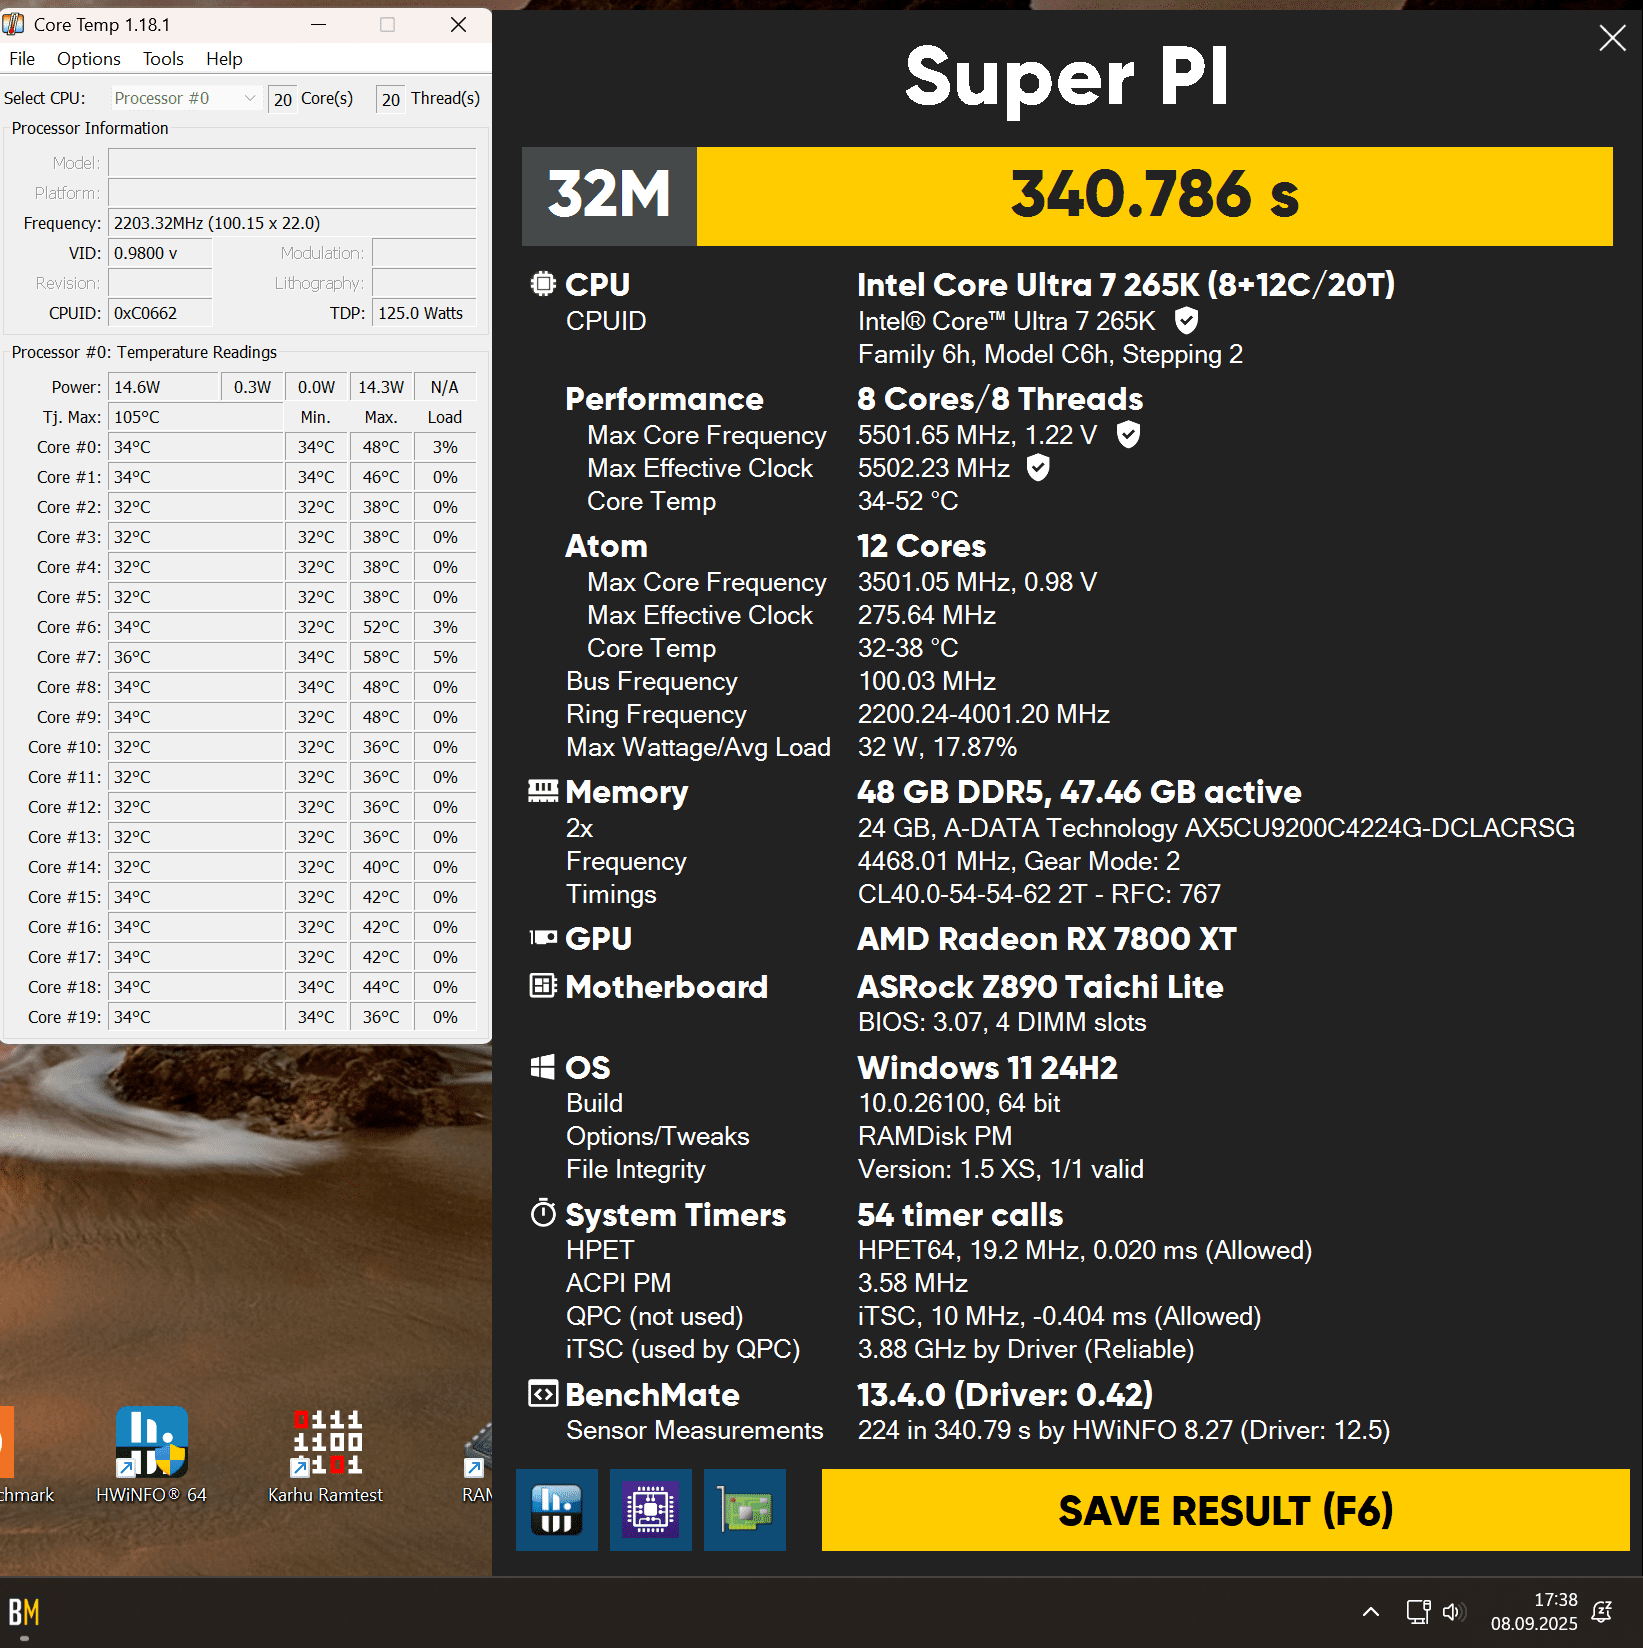This screenshot has width=1643, height=1648.
Task: Click the memory timings CL40.0-54-54-62 2T text
Action: [x=1039, y=894]
